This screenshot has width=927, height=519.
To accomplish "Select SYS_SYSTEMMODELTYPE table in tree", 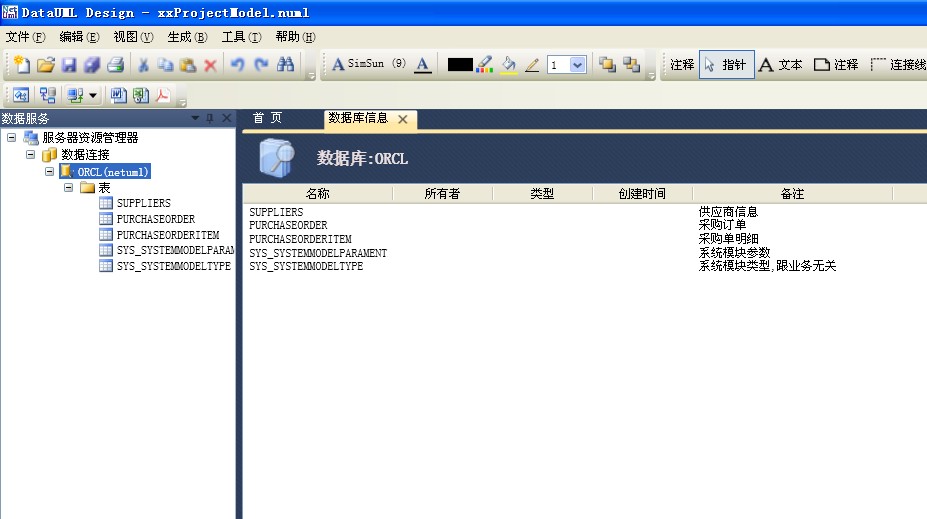I will (x=174, y=267).
